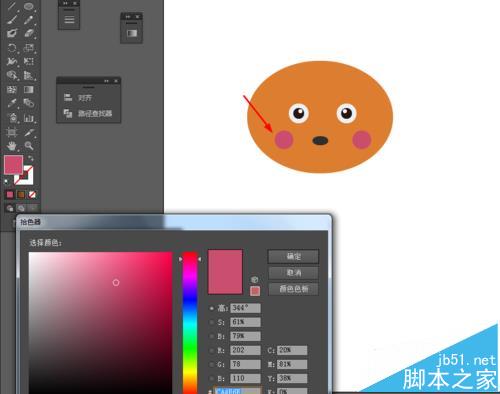
Task: Choose Draw Normal mode at toolbar bottom
Action: click(10, 208)
